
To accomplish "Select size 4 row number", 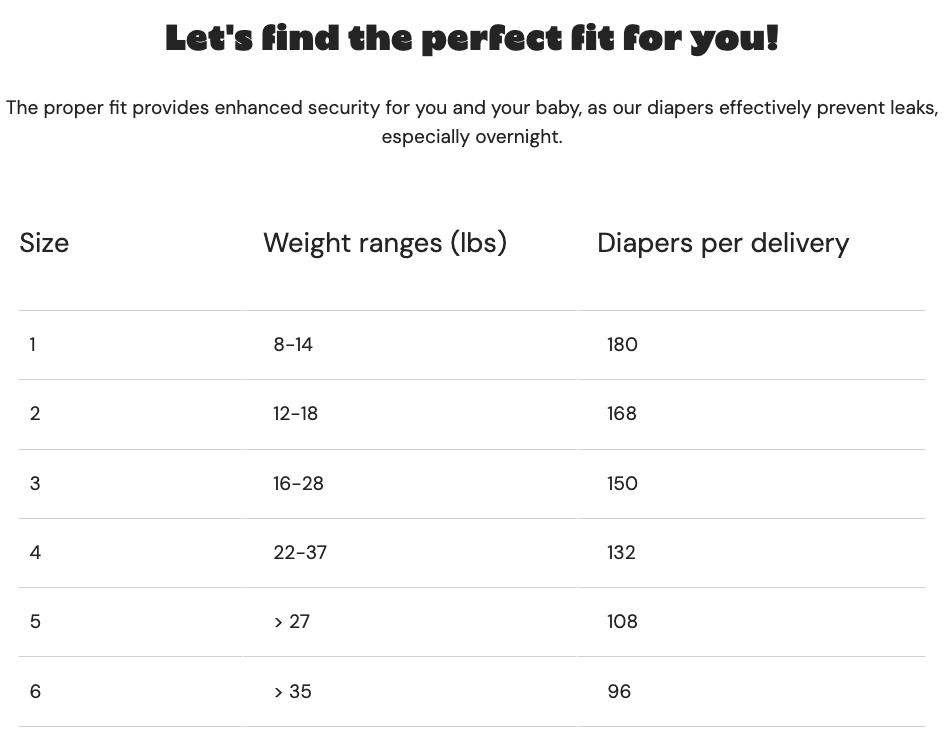I will point(35,552).
